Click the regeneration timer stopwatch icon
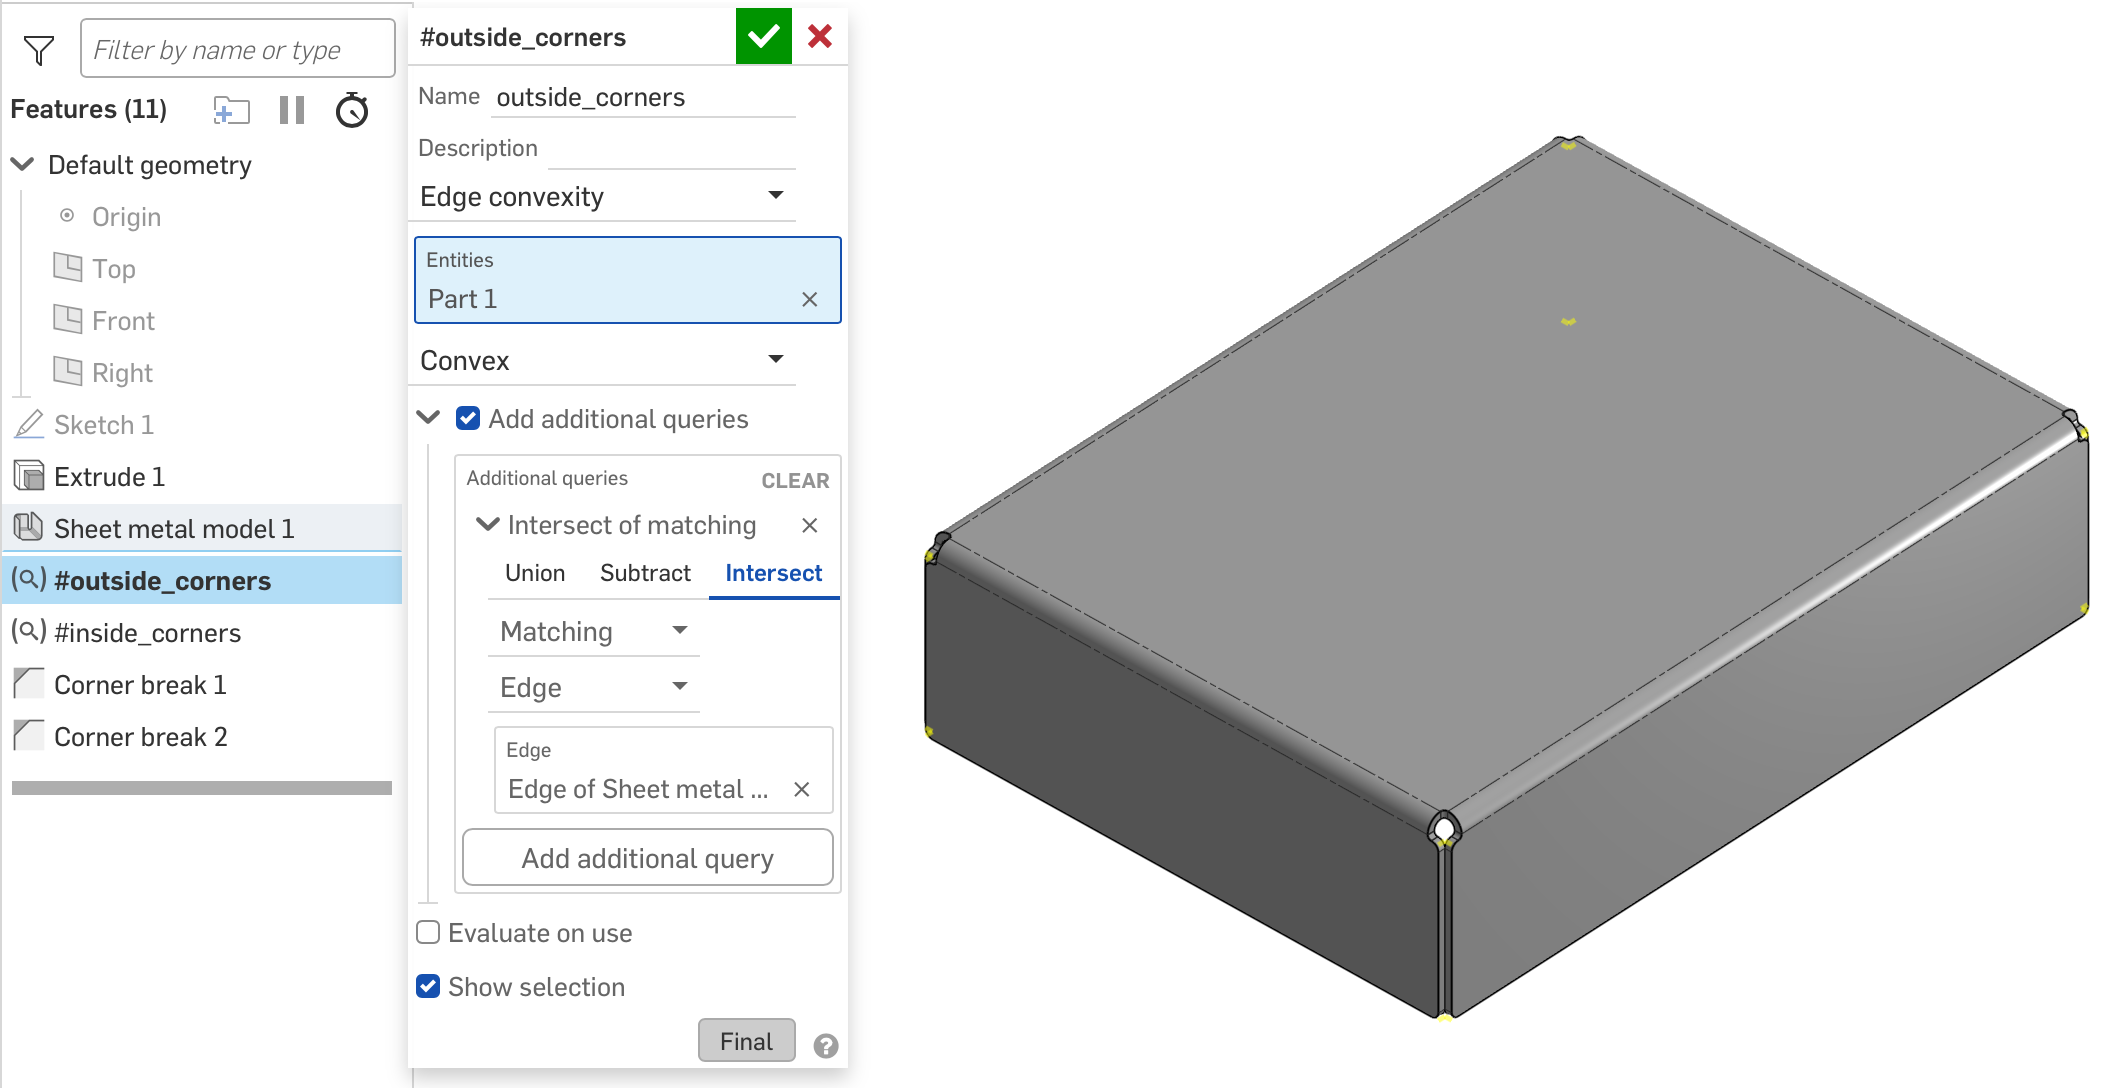2116x1088 pixels. [x=352, y=110]
